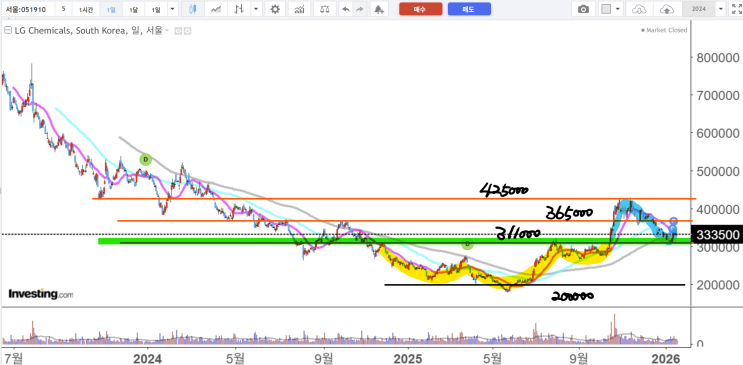The height and width of the screenshot is (365, 743).
Task: Click the compare symbols scale icon
Action: pos(325,9)
